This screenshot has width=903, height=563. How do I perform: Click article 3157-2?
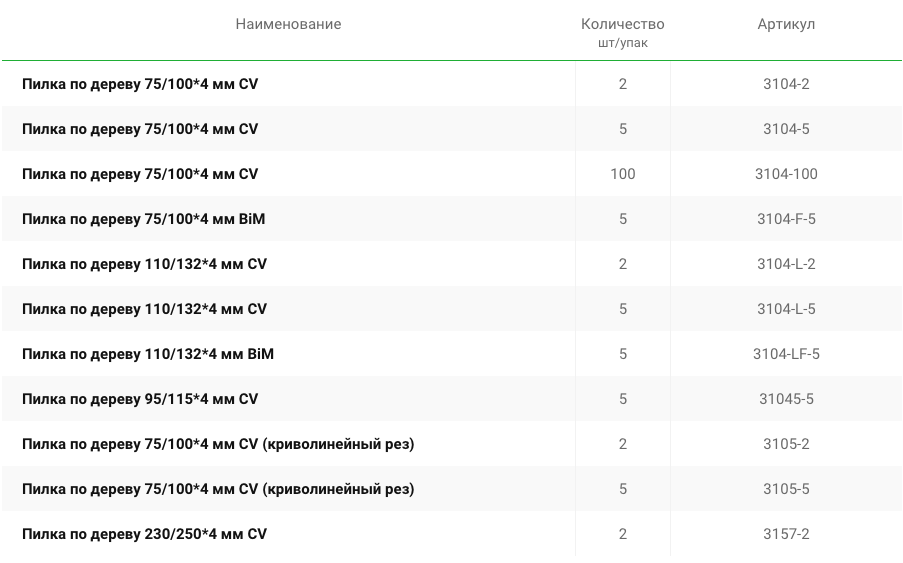click(786, 534)
